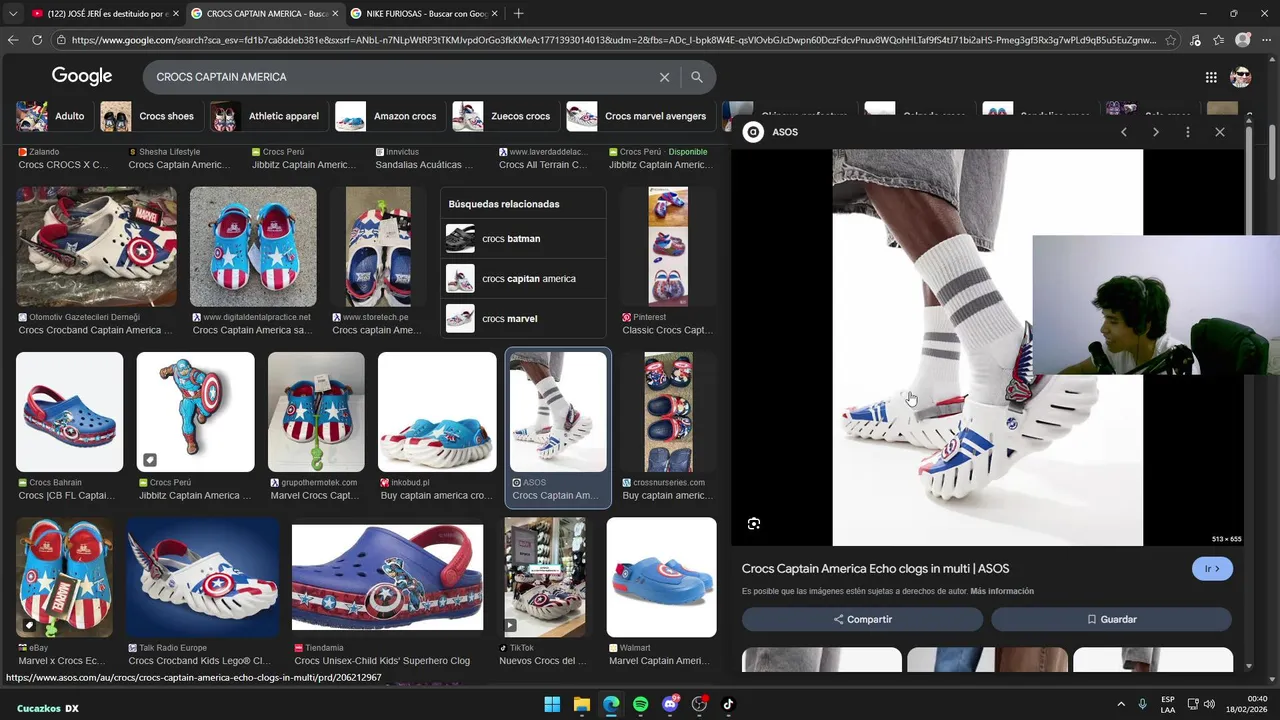This screenshot has height=720, width=1280.
Task: Open the digitaldentalpractice.net crocs thumbnail
Action: (253, 247)
